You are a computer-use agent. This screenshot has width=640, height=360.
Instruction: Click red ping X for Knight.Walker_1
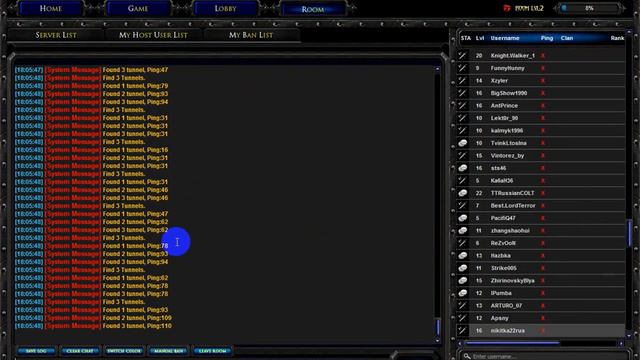pyautogui.click(x=543, y=56)
